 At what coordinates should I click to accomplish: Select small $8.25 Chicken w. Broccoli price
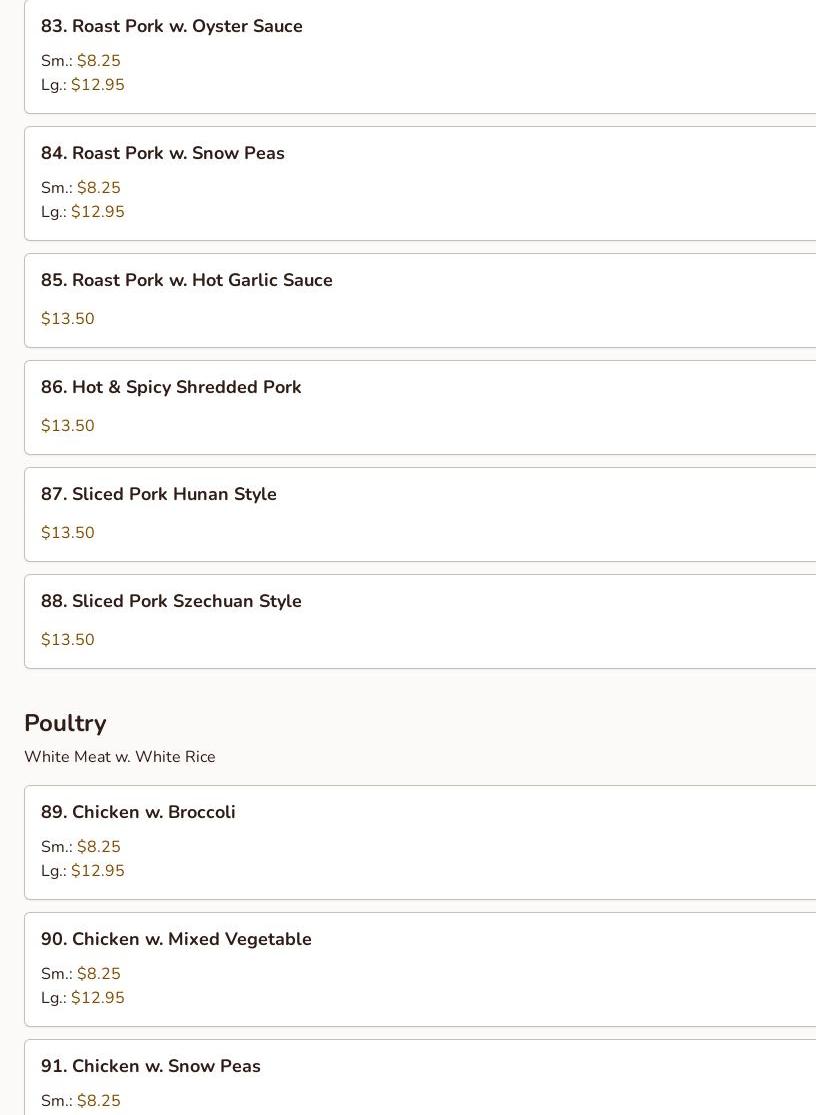click(x=98, y=847)
